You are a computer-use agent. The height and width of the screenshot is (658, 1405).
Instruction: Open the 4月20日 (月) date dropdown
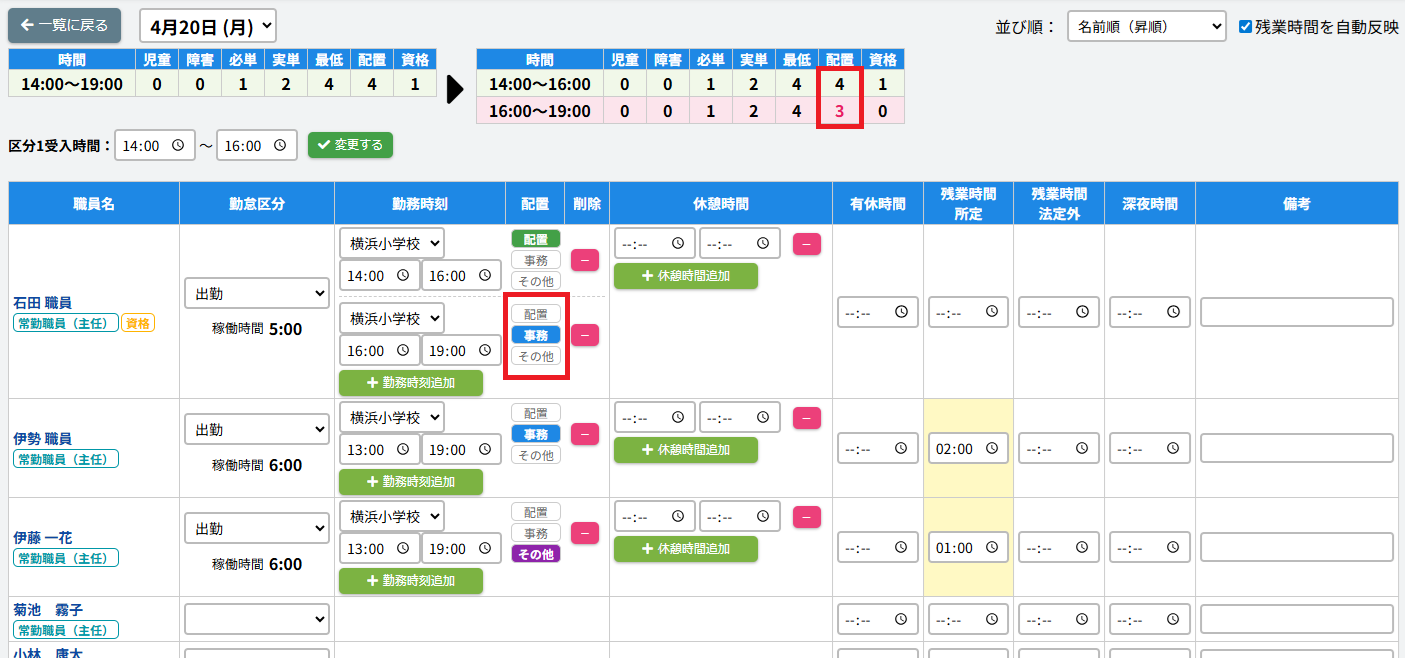coord(207,26)
